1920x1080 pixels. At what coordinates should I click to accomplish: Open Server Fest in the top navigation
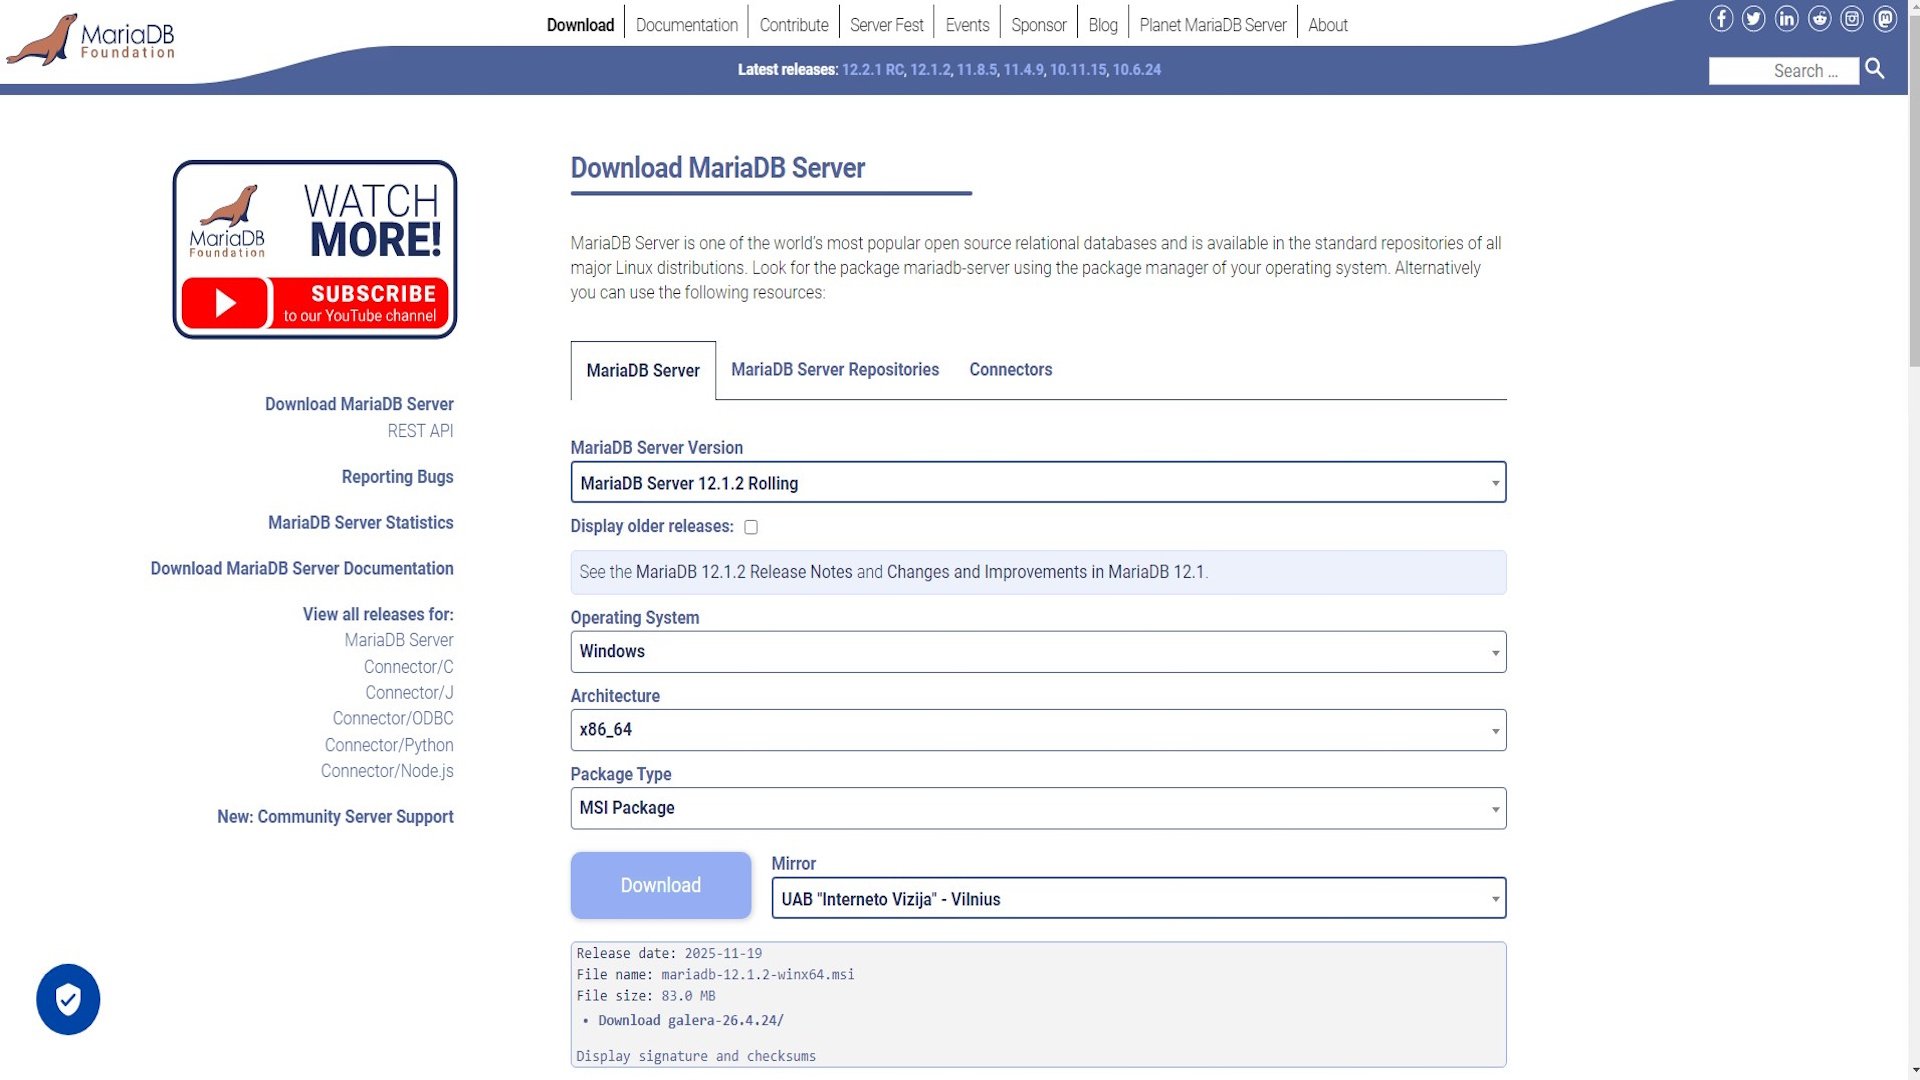[887, 25]
